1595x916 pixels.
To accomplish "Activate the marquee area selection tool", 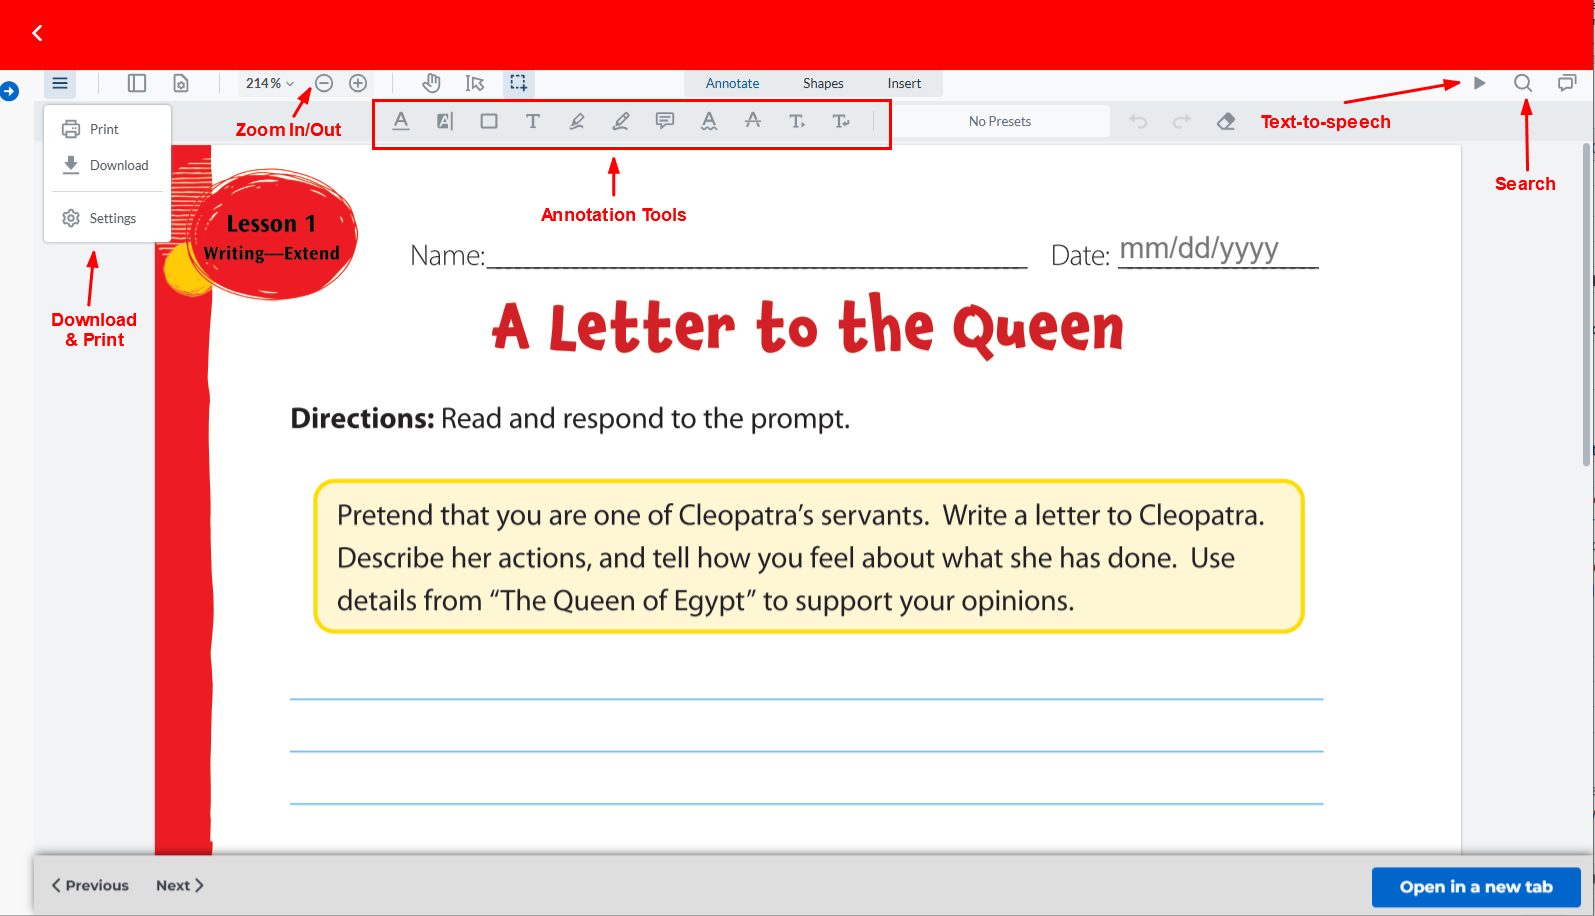I will (x=518, y=83).
